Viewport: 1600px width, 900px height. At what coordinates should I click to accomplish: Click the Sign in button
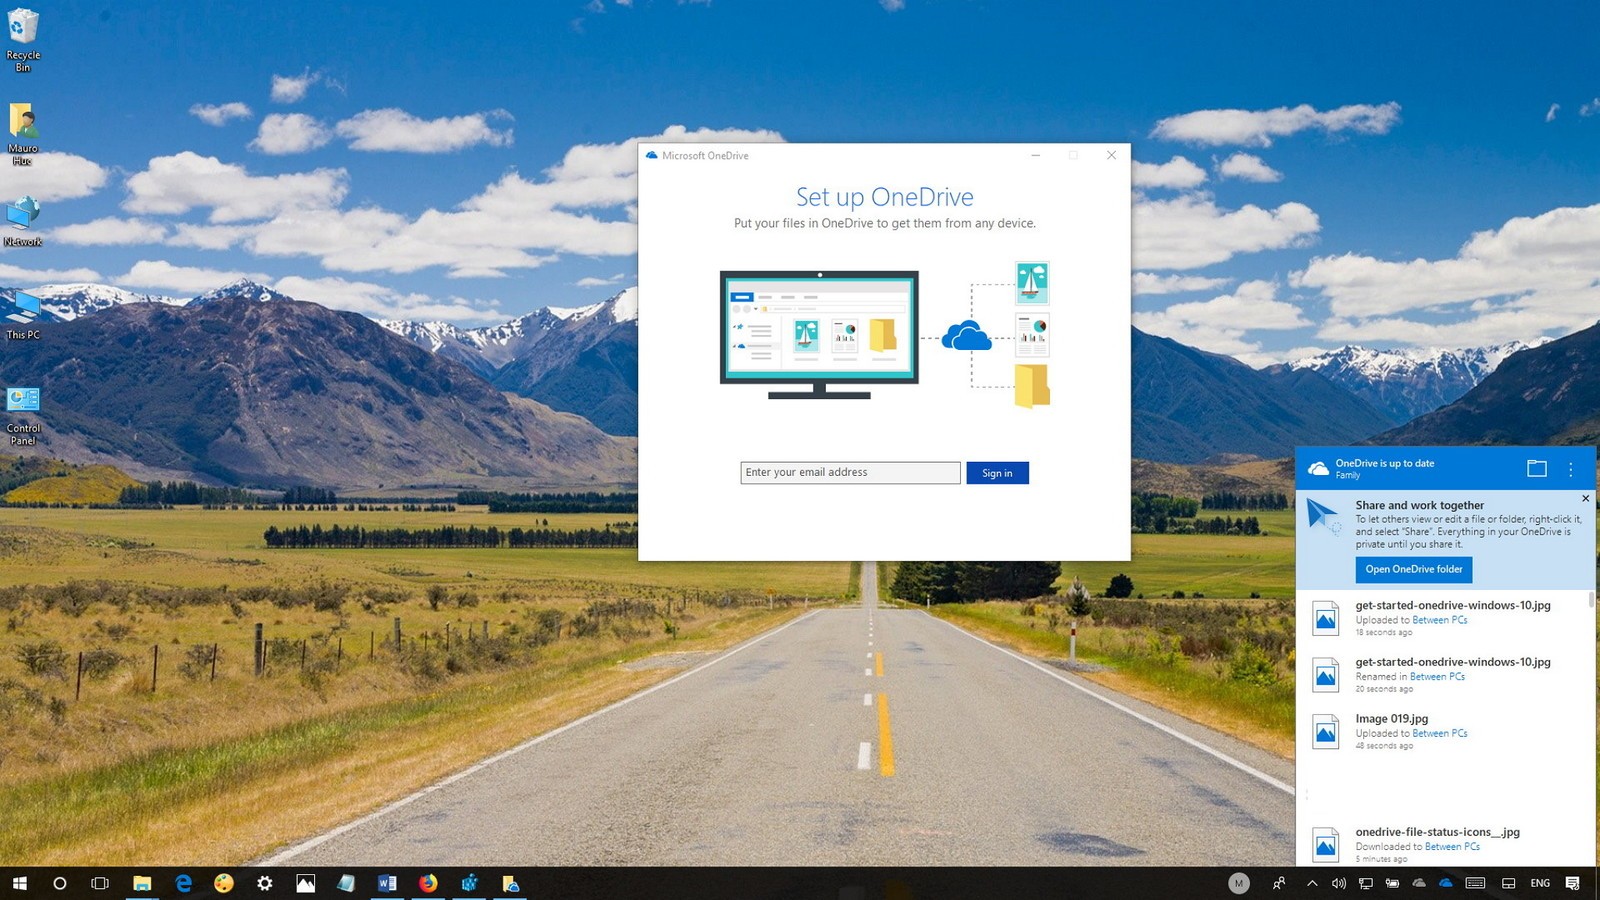tap(997, 472)
